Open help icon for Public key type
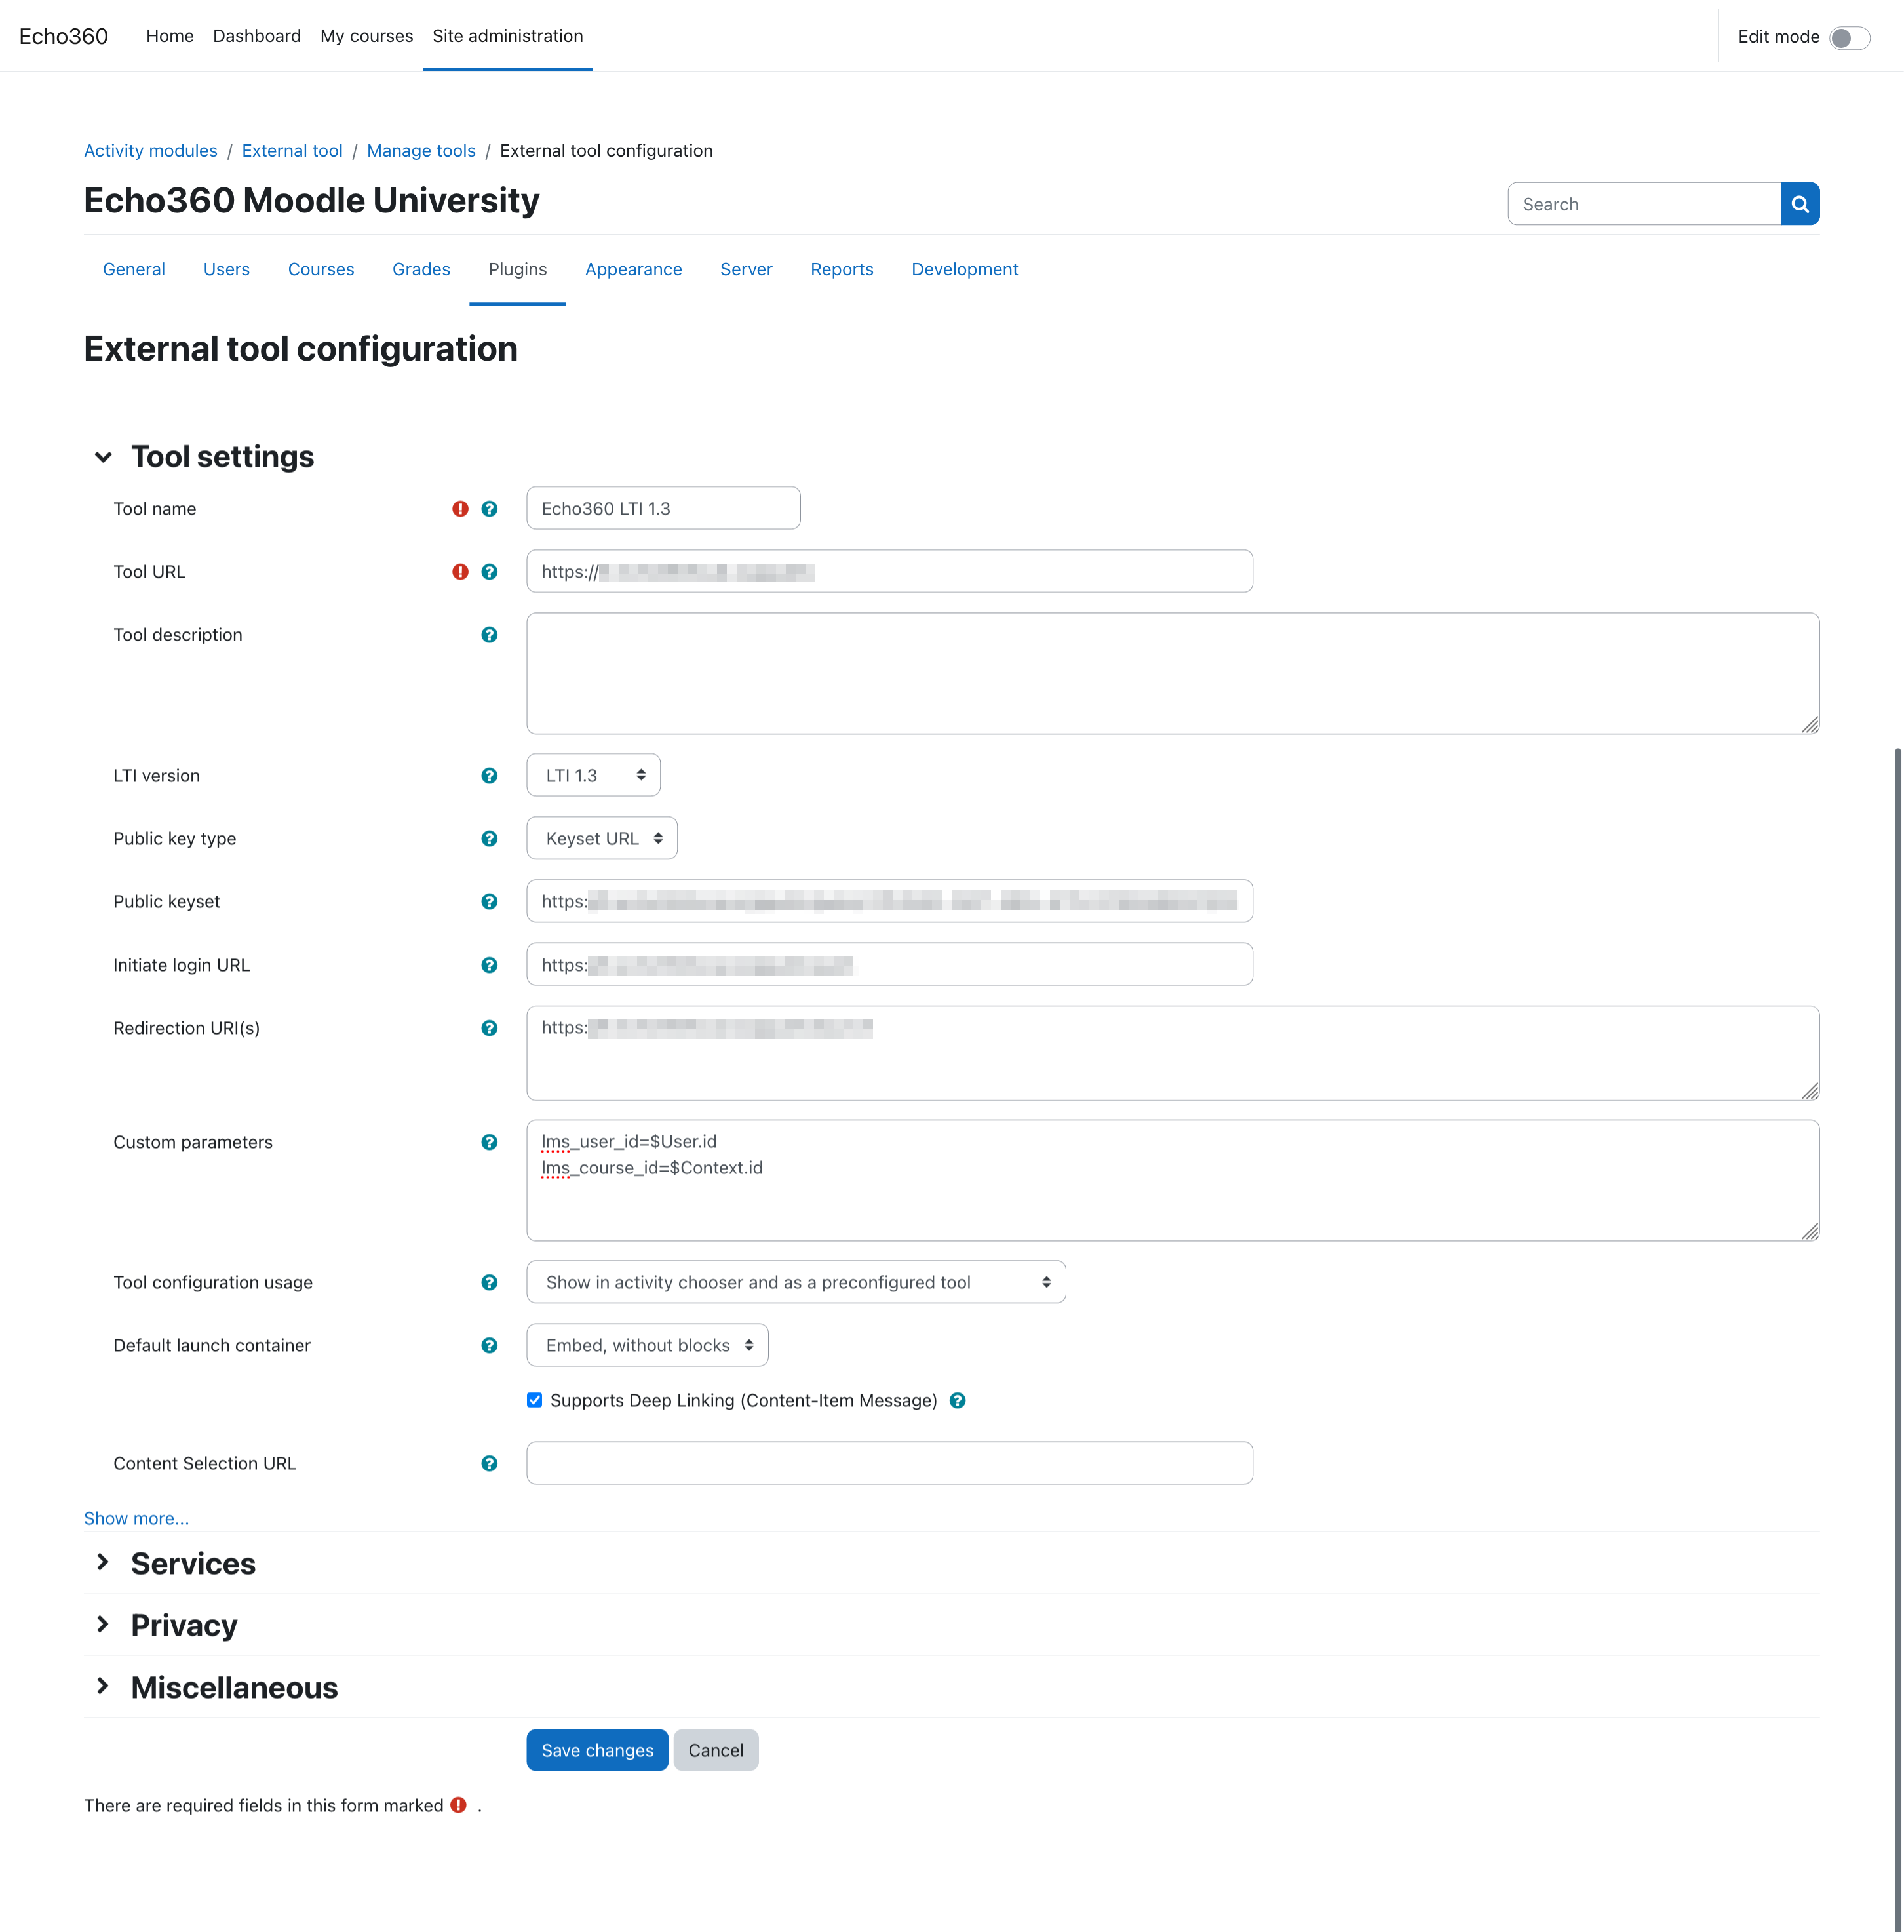 [489, 839]
